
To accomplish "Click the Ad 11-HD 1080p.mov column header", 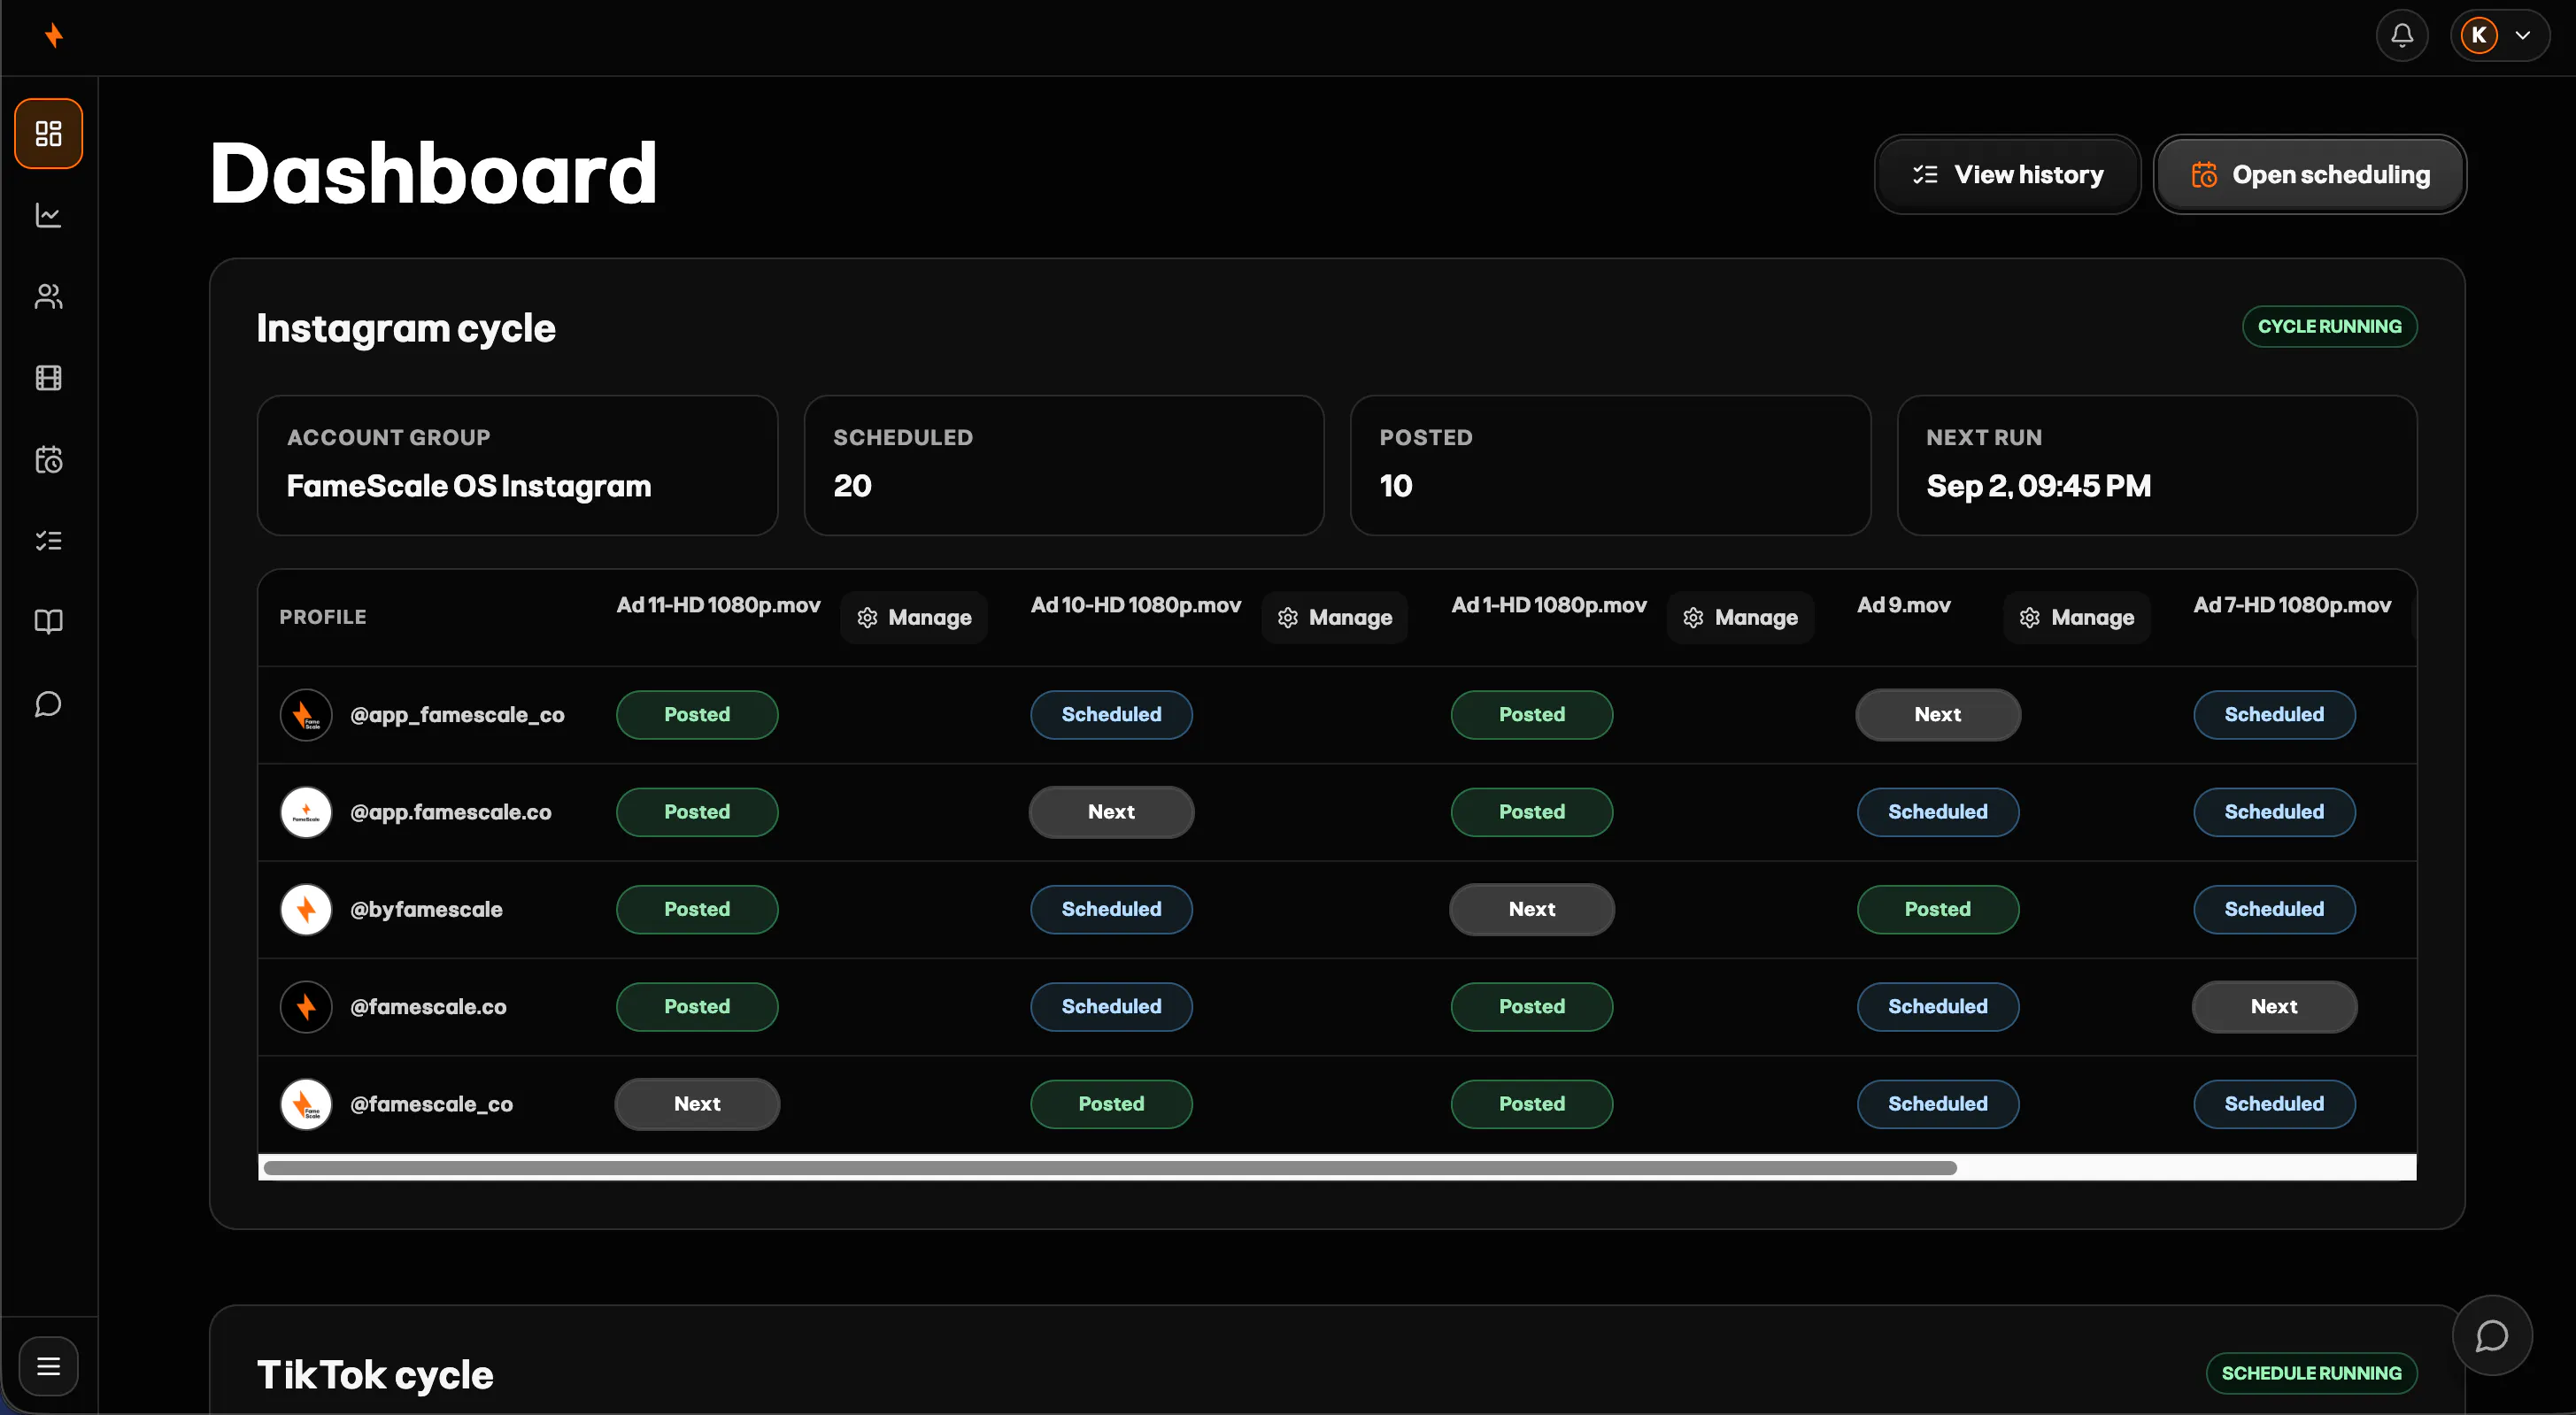I will pyautogui.click(x=718, y=605).
